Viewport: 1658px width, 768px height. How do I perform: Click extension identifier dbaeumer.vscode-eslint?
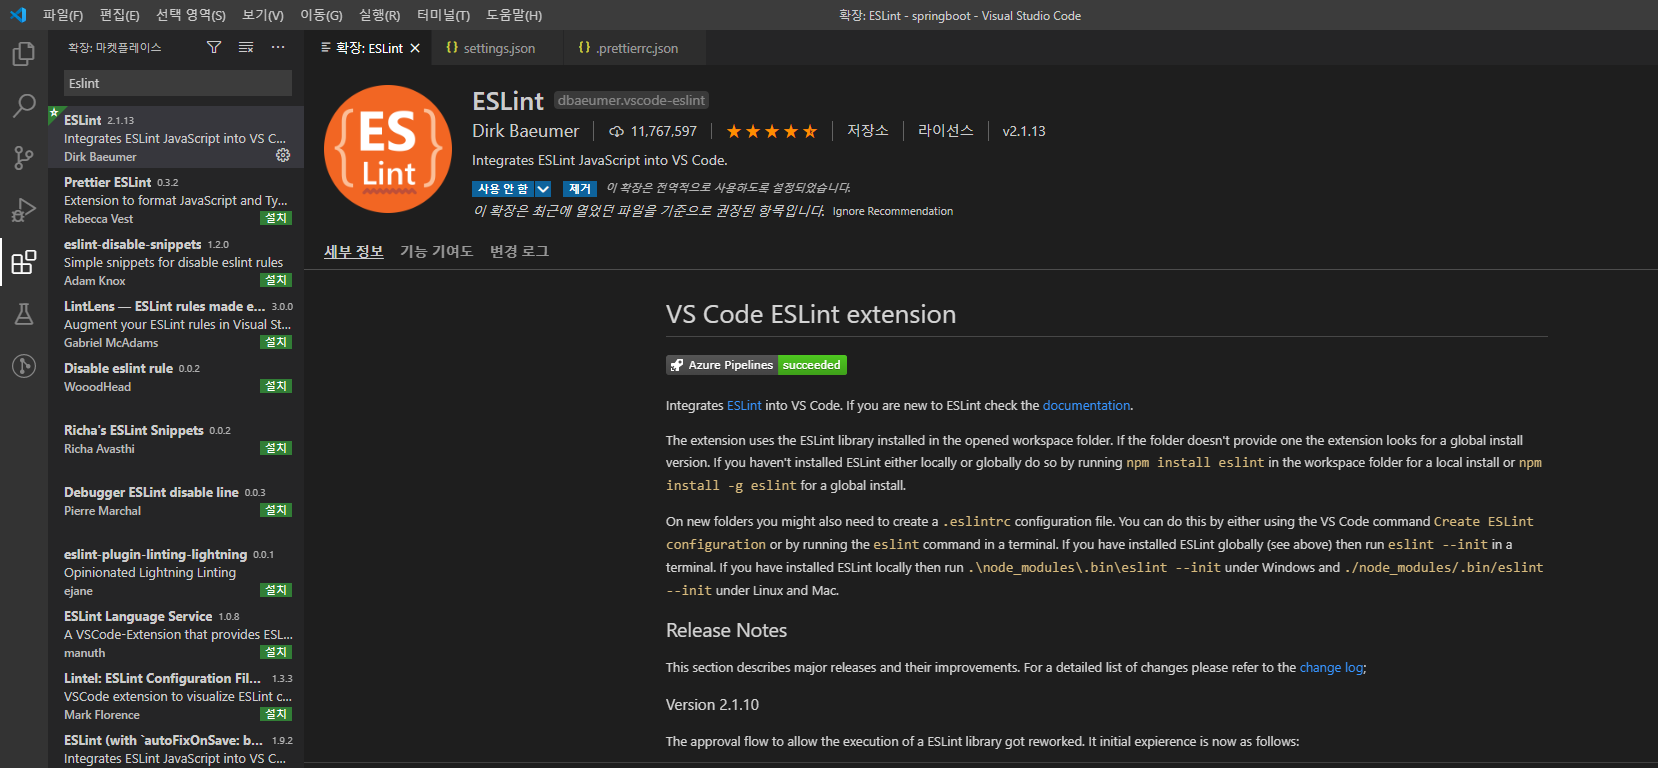pos(632,100)
